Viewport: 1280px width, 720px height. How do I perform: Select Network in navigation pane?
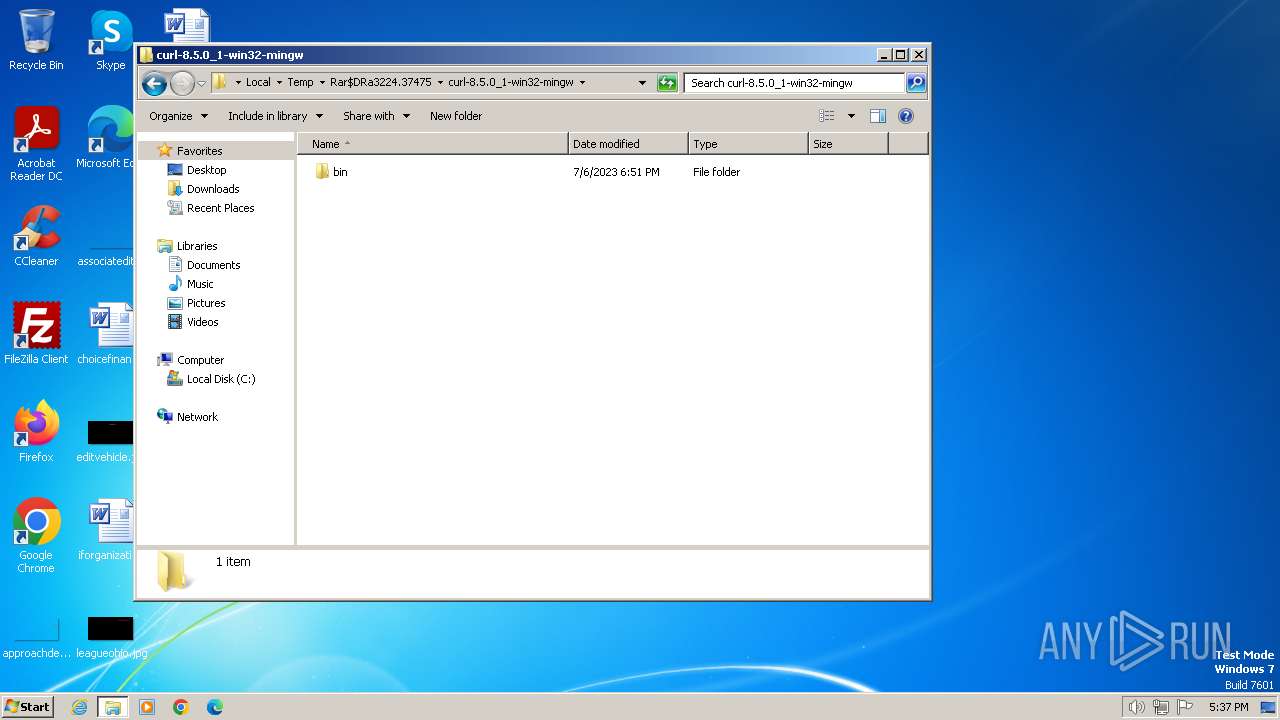(197, 417)
